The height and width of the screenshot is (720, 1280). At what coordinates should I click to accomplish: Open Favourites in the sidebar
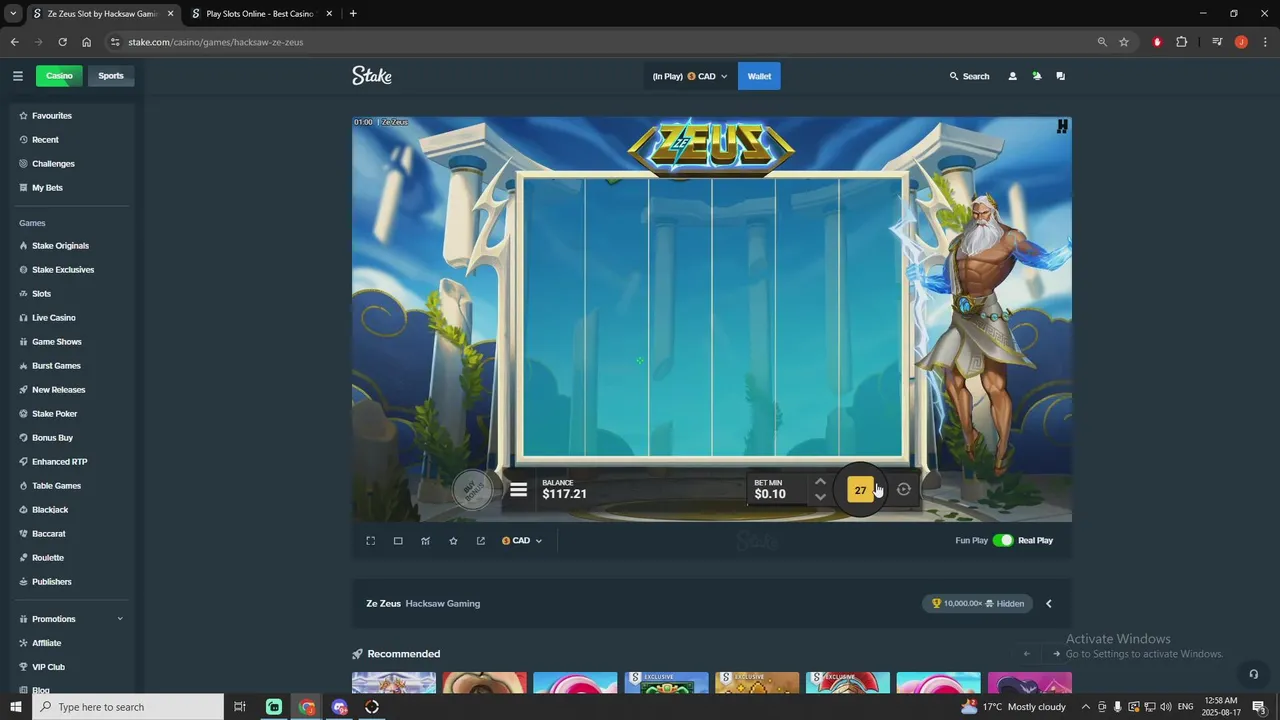tap(70, 116)
